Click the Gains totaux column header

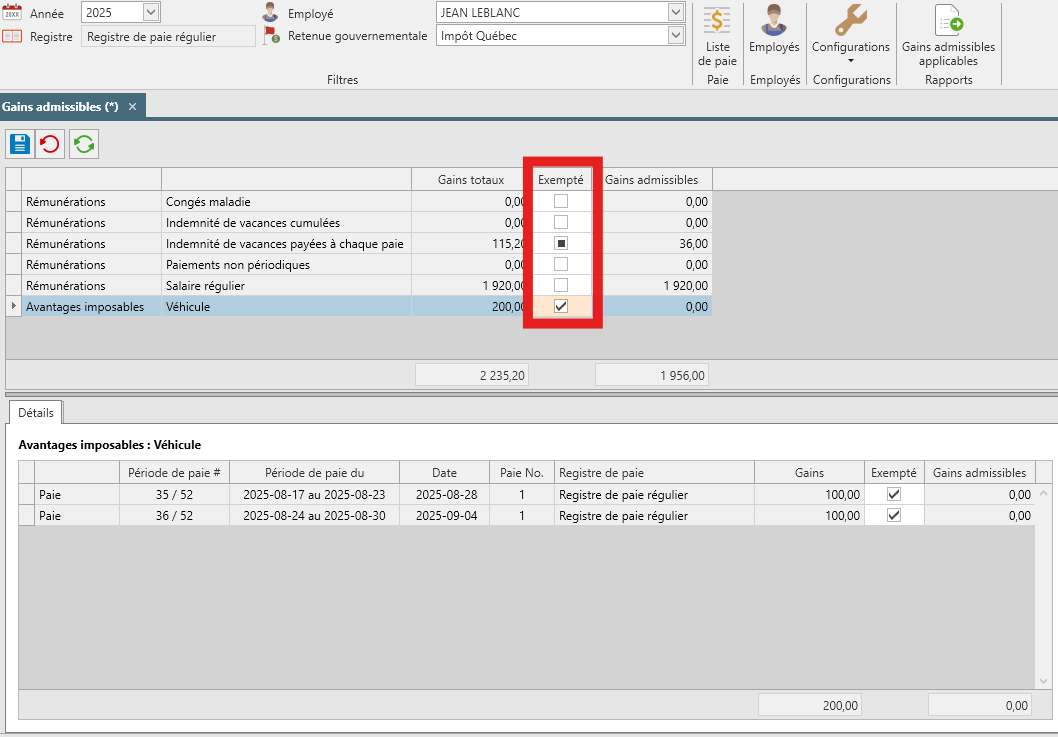(470, 180)
